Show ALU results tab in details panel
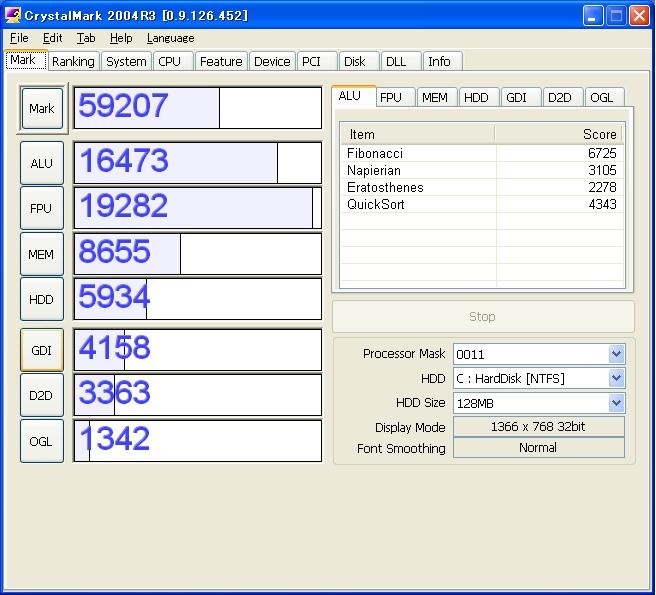656x595 pixels. (353, 96)
